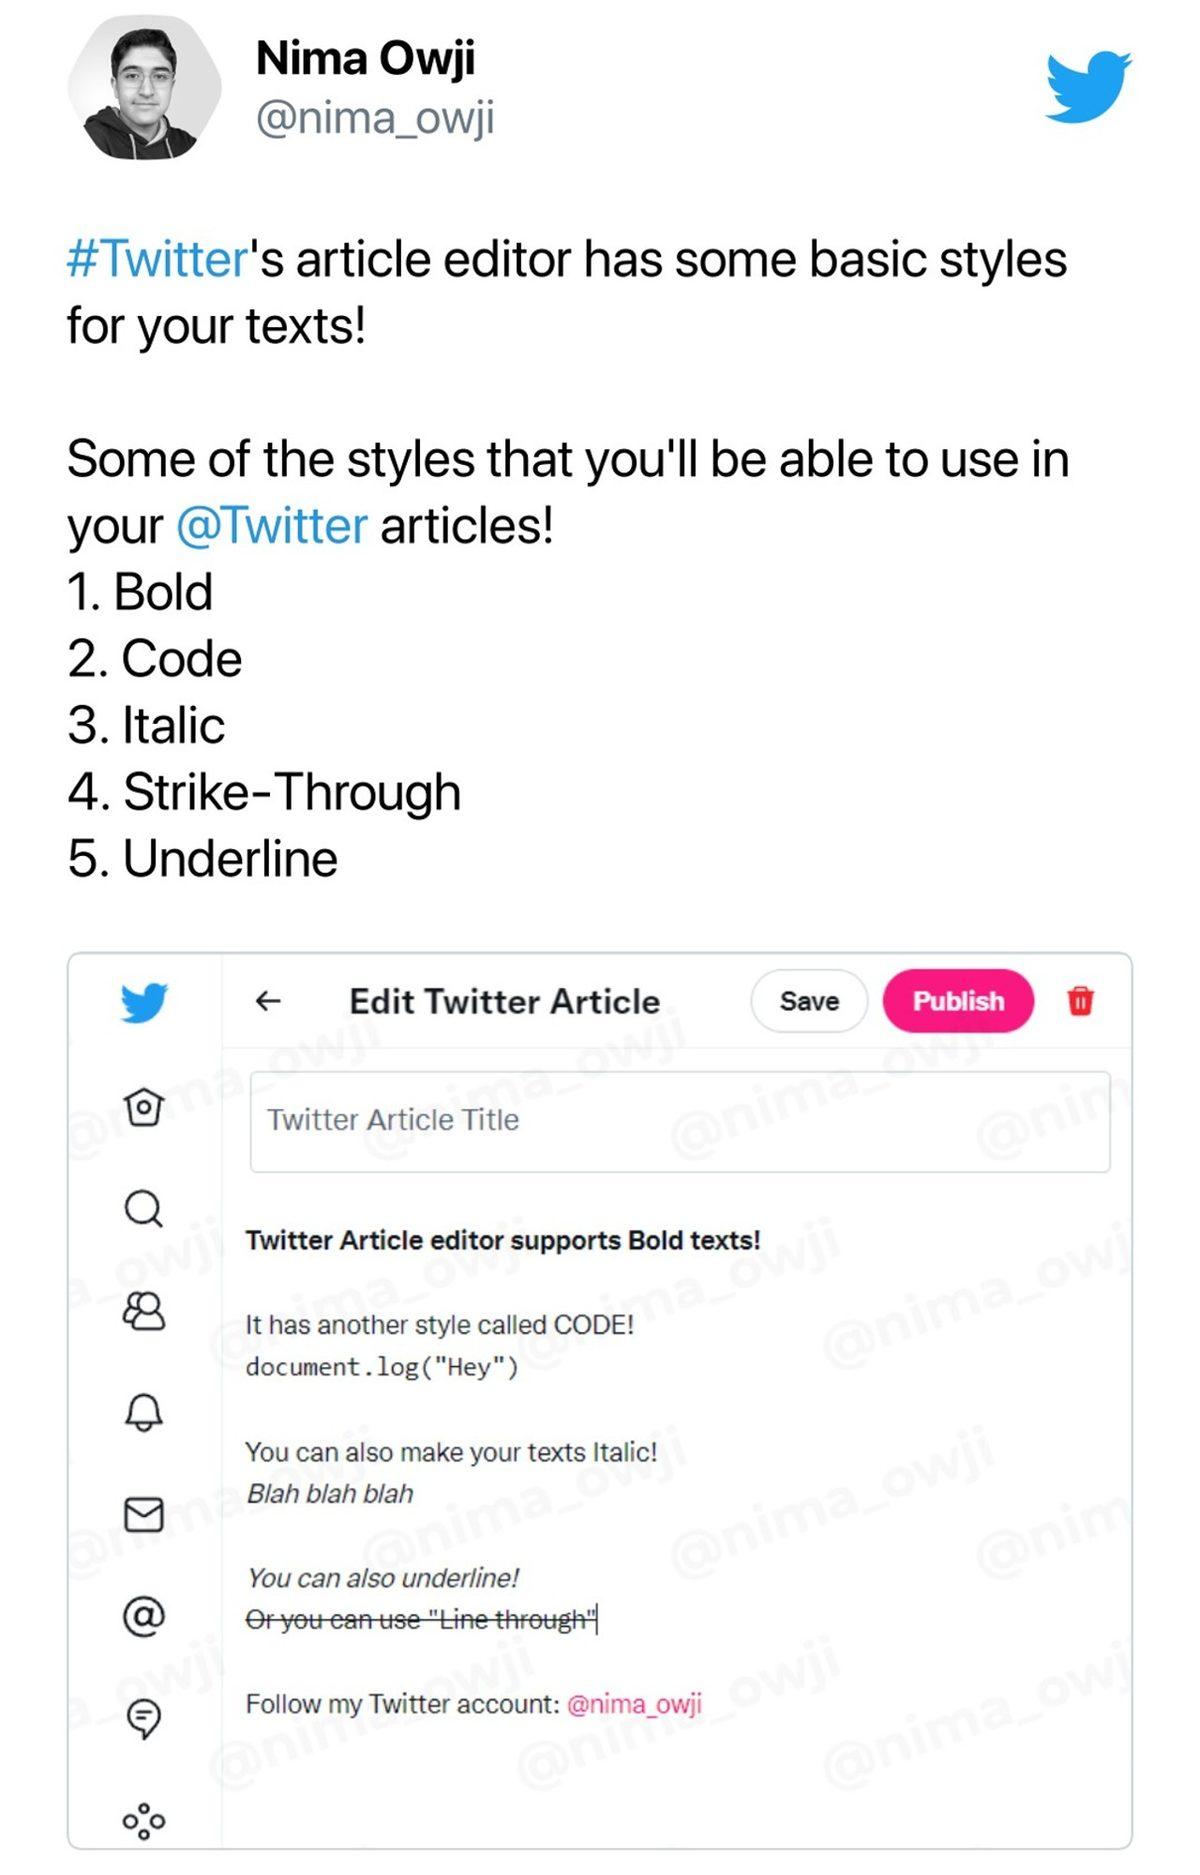
Task: Click the back arrow next to Edit Twitter Article
Action: pos(268,1000)
